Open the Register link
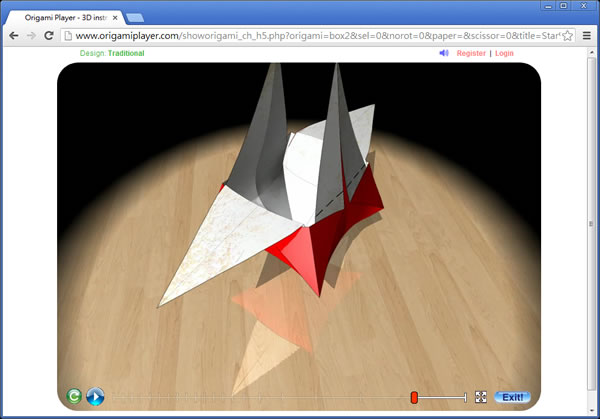This screenshot has width=600, height=419. coord(471,53)
